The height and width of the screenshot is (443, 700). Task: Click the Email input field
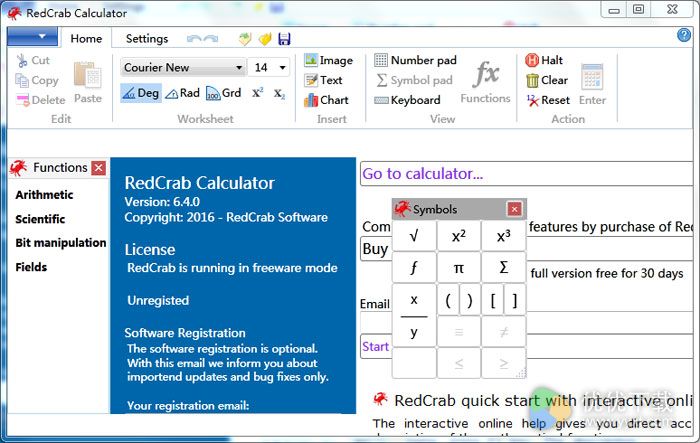527,322
